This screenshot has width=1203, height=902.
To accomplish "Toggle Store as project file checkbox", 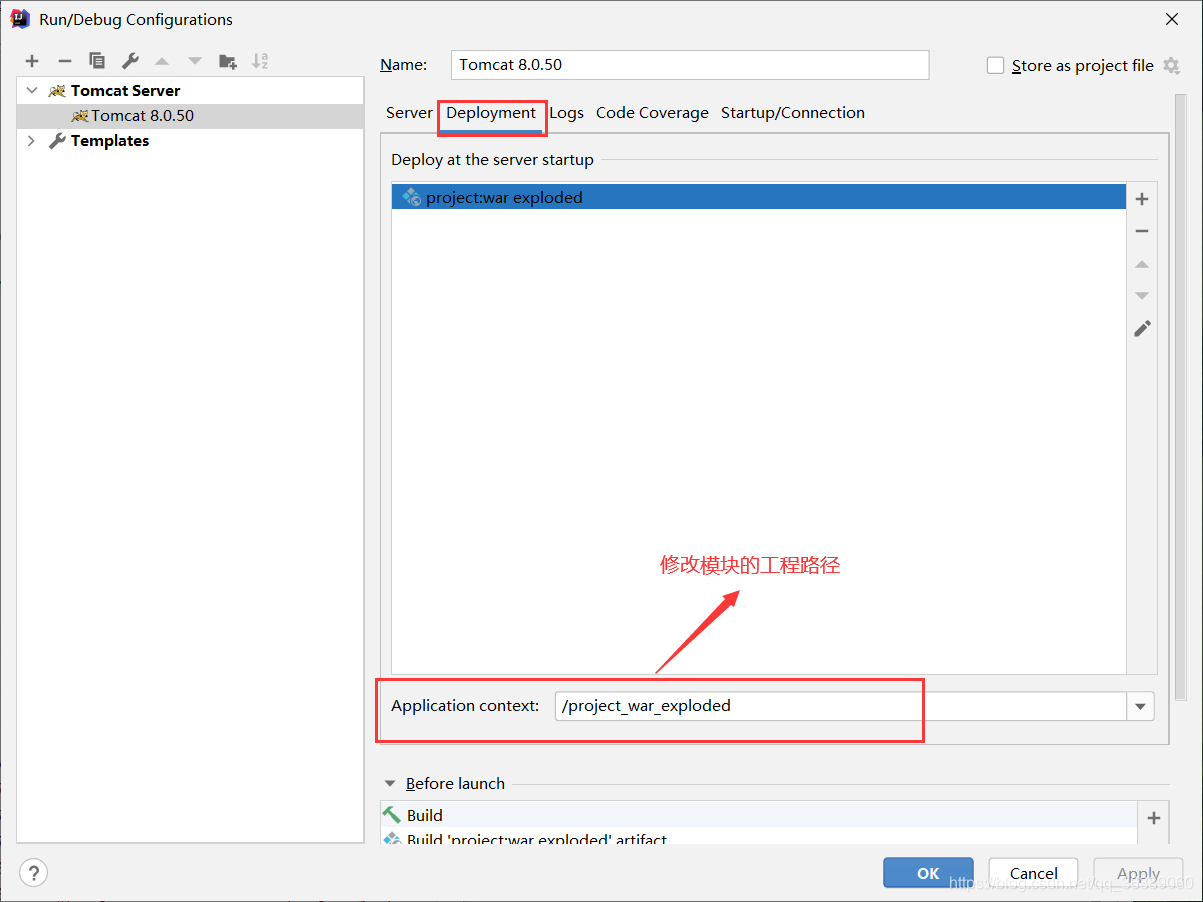I will tap(995, 65).
